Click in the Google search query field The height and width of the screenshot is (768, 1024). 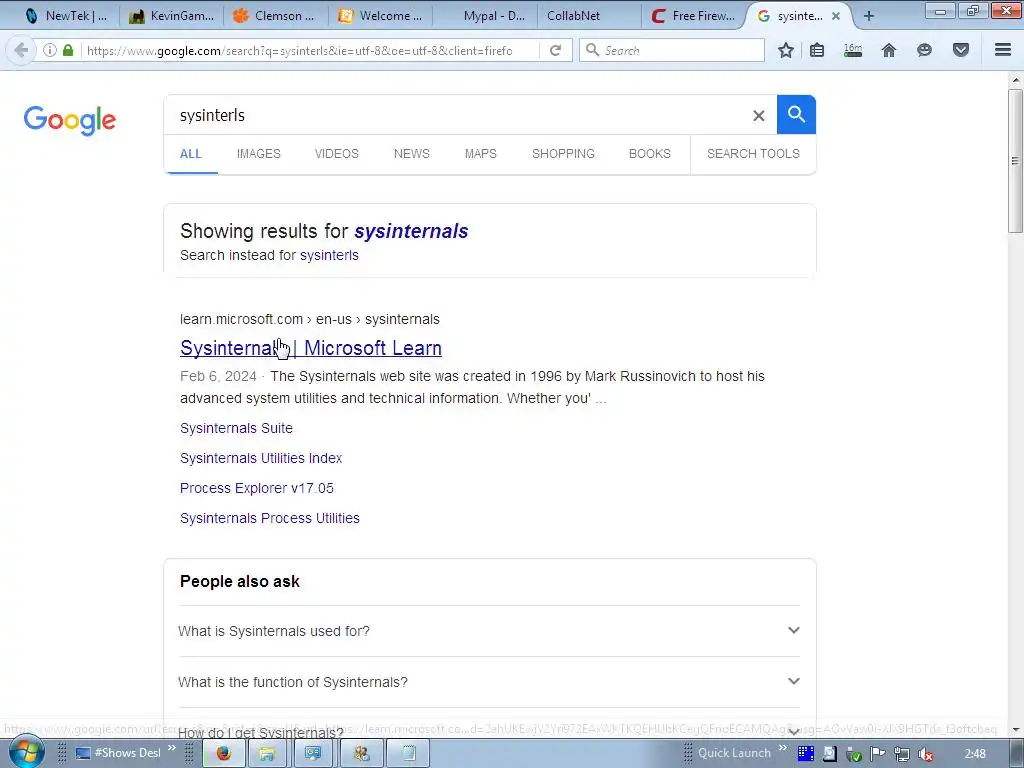[x=457, y=116]
